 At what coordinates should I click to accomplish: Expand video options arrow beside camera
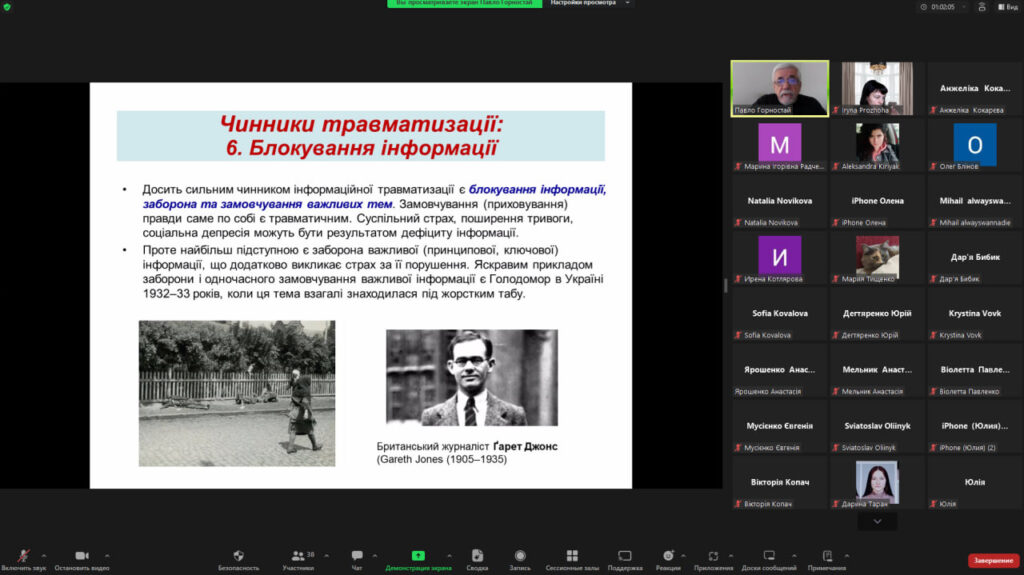pos(107,556)
